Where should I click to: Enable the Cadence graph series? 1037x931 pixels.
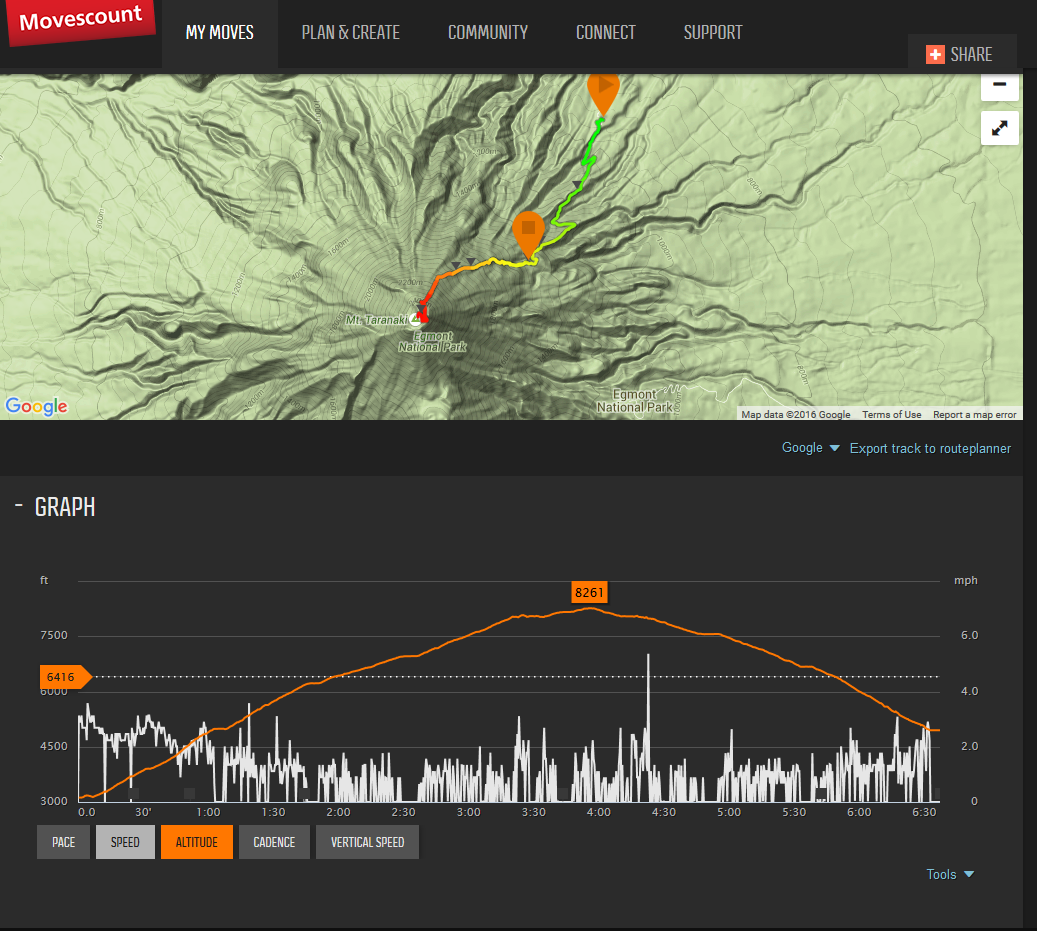(274, 842)
